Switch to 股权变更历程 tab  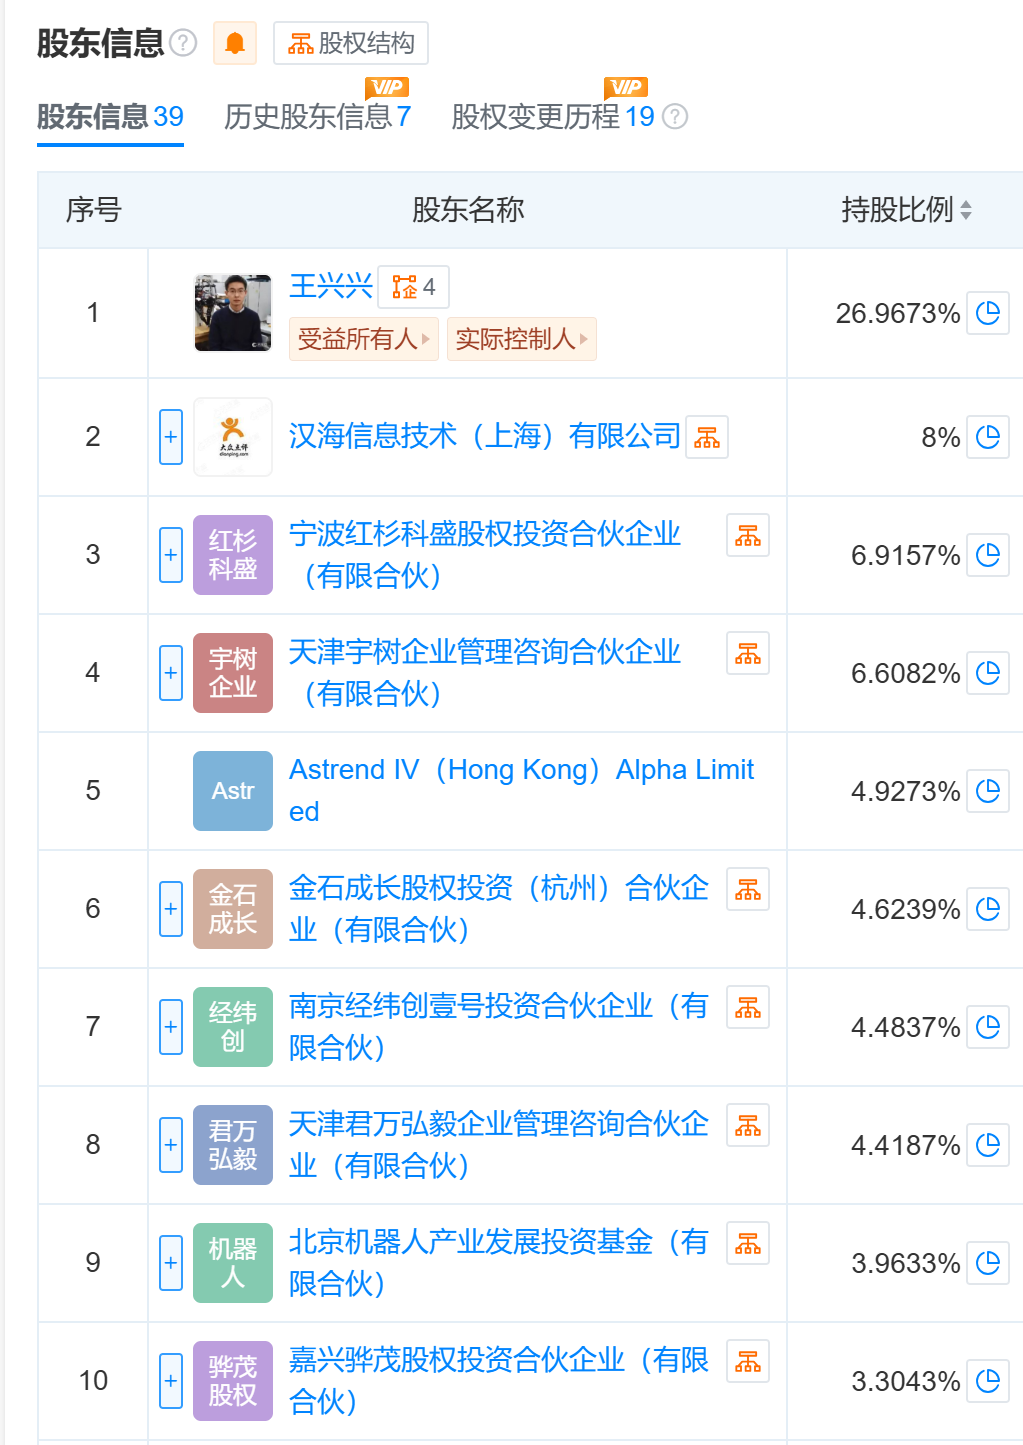tap(552, 117)
